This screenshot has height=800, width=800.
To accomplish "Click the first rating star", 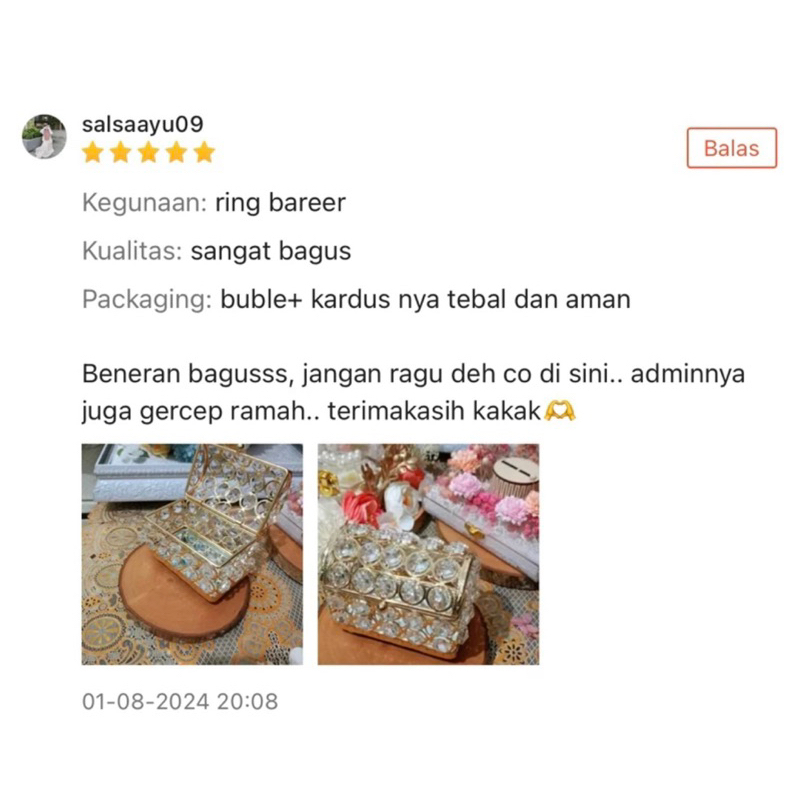I will click(93, 152).
